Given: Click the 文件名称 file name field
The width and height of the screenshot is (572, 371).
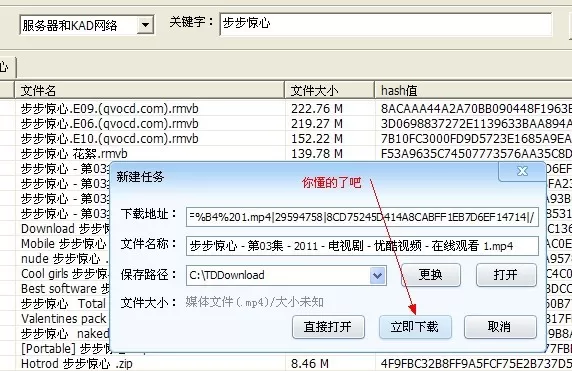Looking at the screenshot, I should tap(362, 246).
